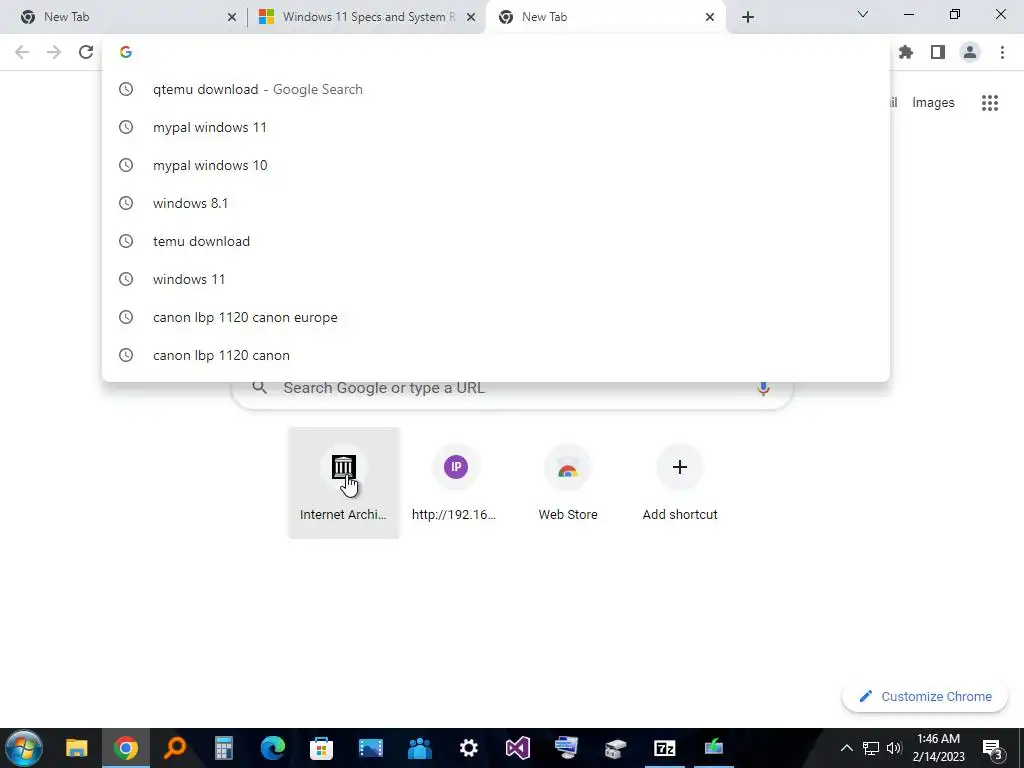This screenshot has height=768, width=1024.
Task: Launch Calculator from taskbar
Action: (x=223, y=748)
